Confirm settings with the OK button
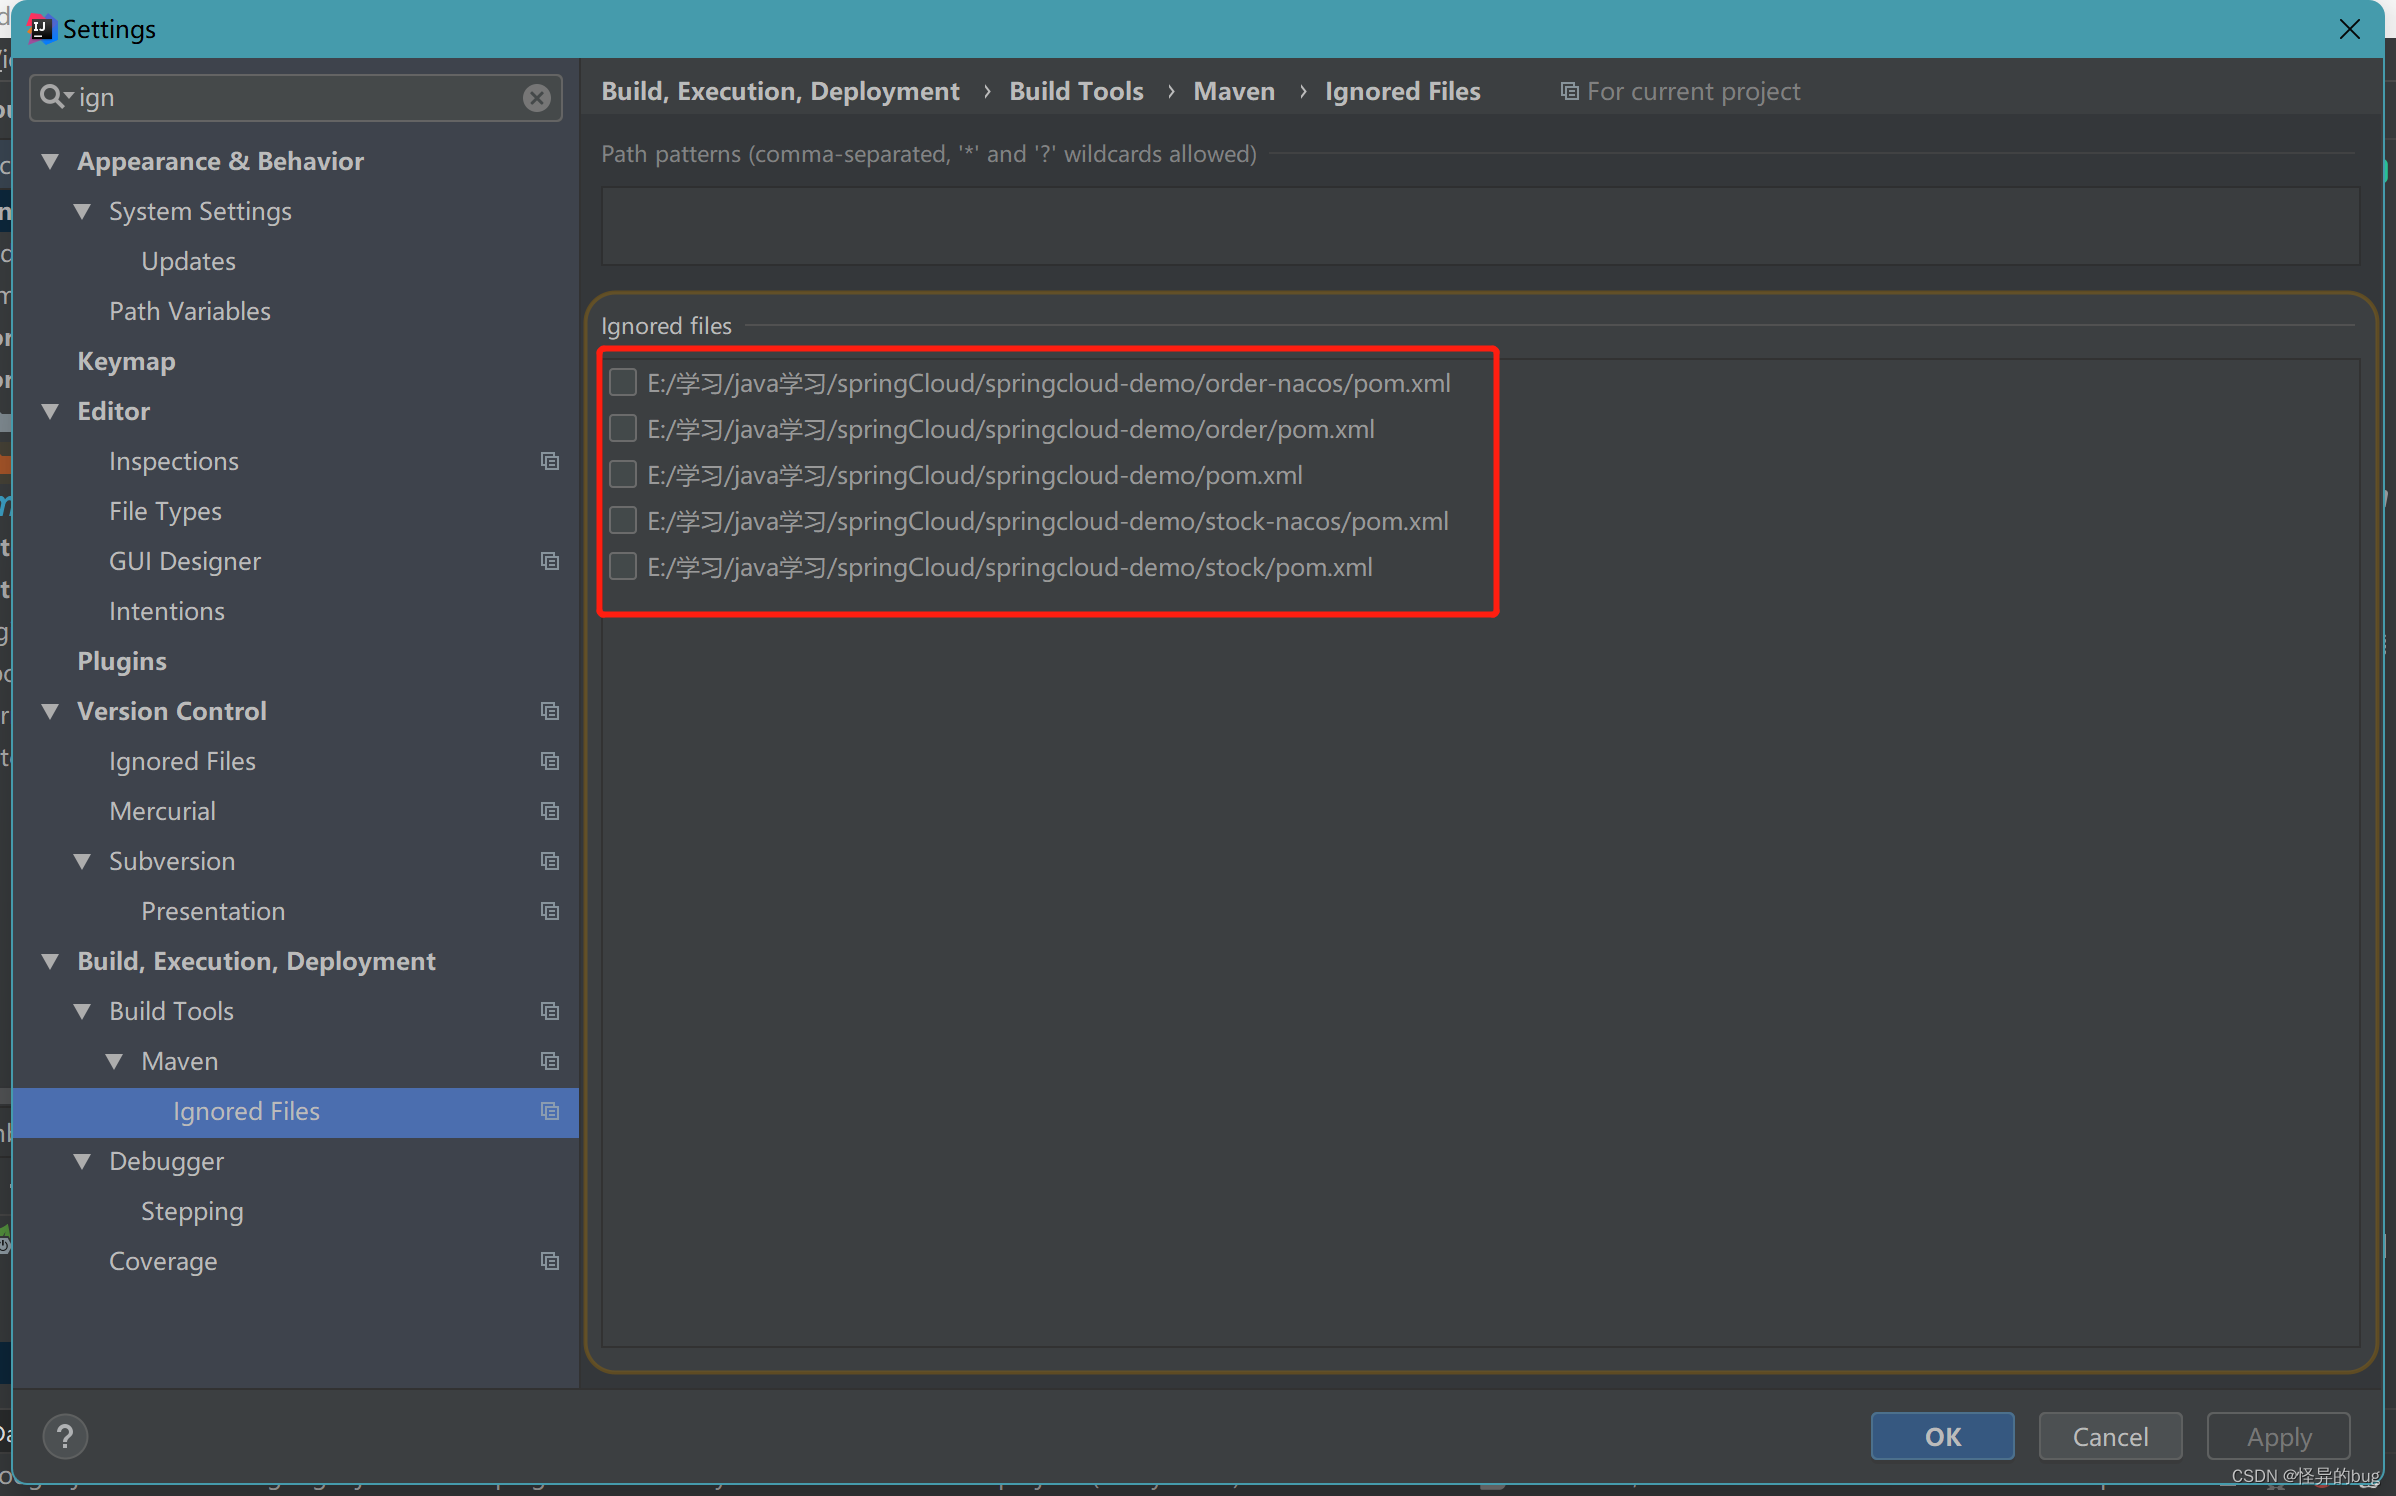The image size is (2396, 1496). click(x=1942, y=1436)
